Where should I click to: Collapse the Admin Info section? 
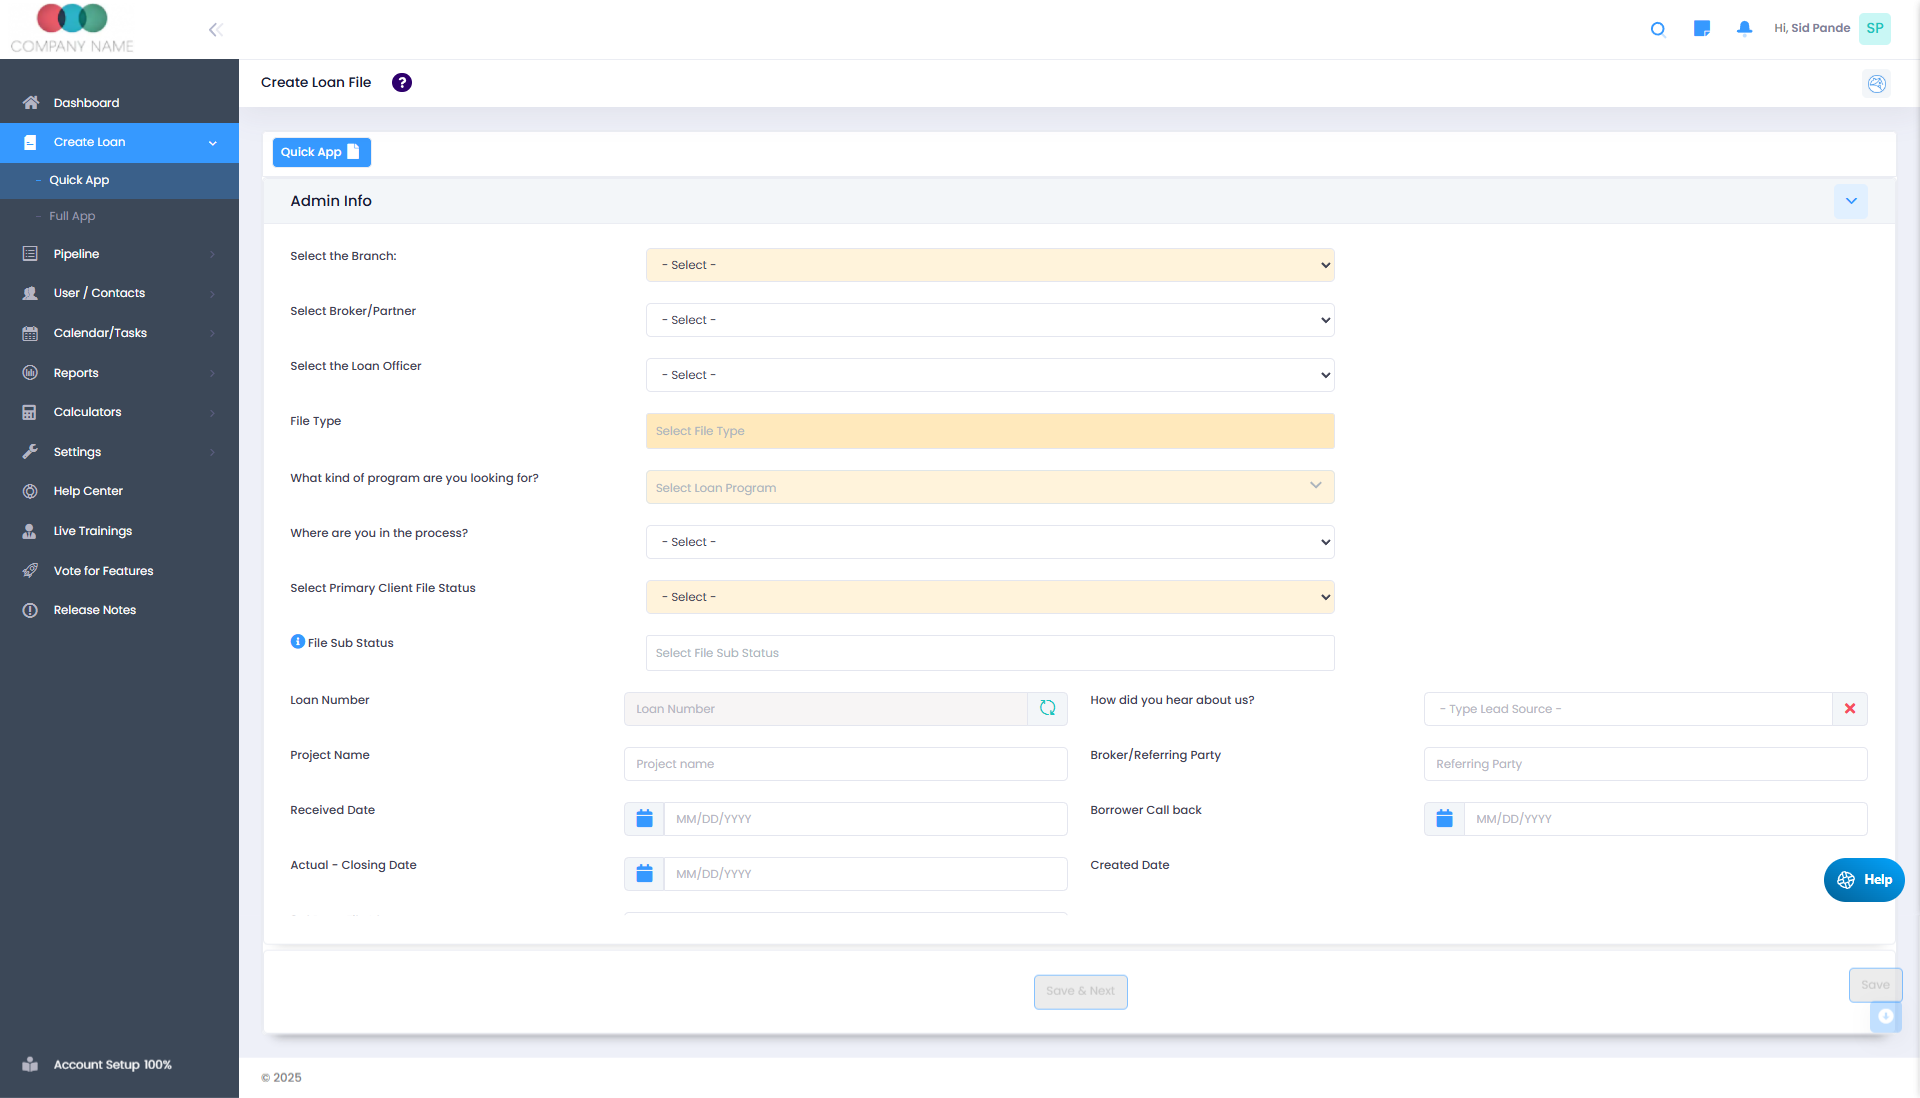1851,201
